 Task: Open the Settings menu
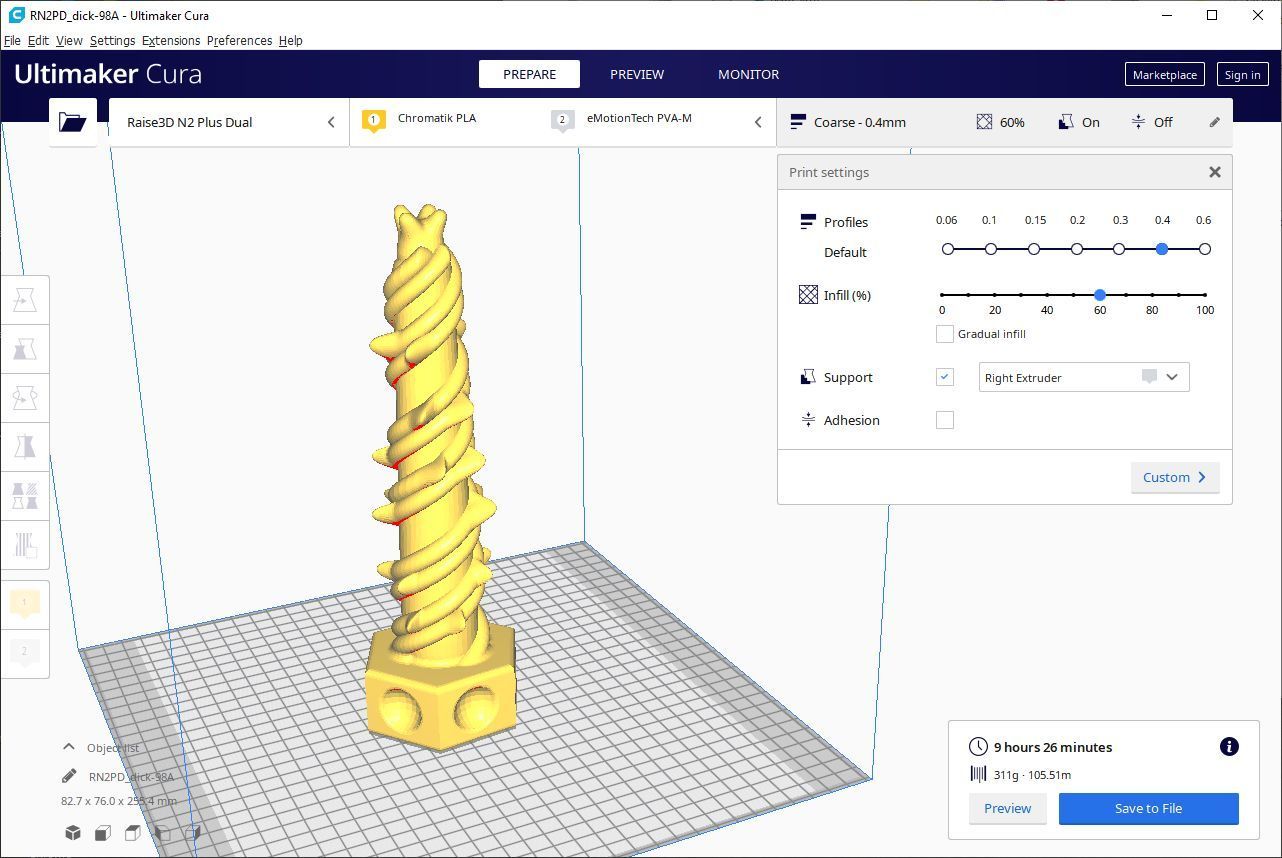click(112, 41)
